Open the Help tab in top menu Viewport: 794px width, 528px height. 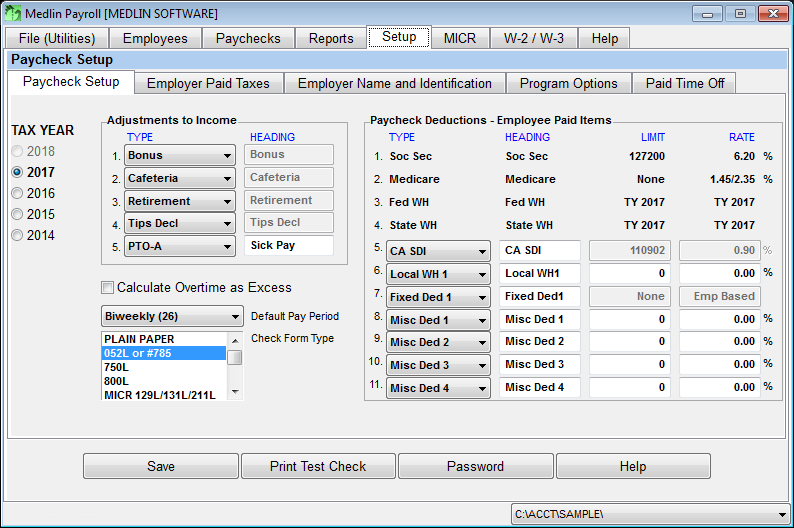coord(605,38)
